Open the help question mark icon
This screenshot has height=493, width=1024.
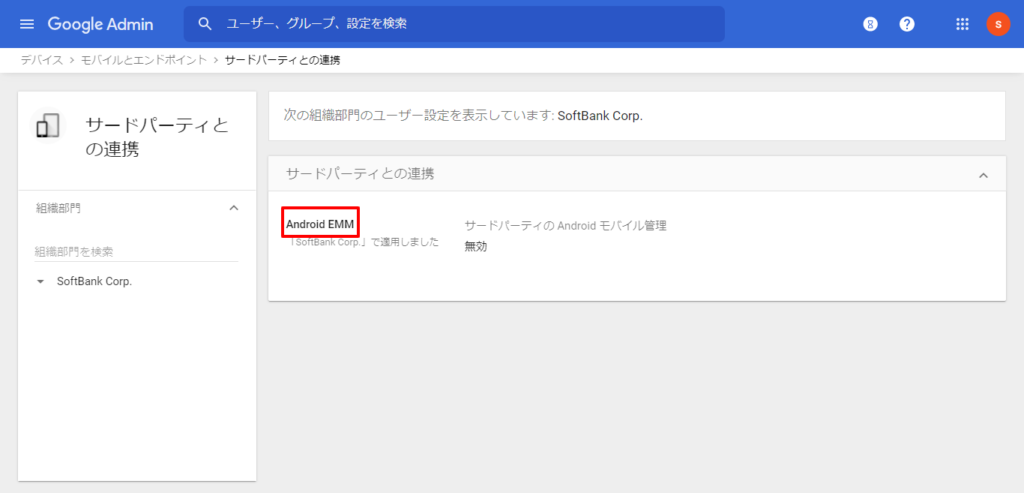(907, 24)
